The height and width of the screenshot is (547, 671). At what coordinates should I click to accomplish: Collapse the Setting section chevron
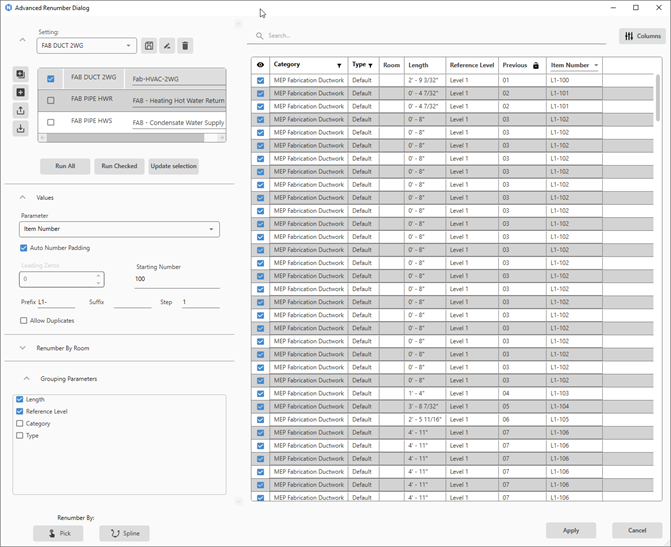(x=23, y=40)
